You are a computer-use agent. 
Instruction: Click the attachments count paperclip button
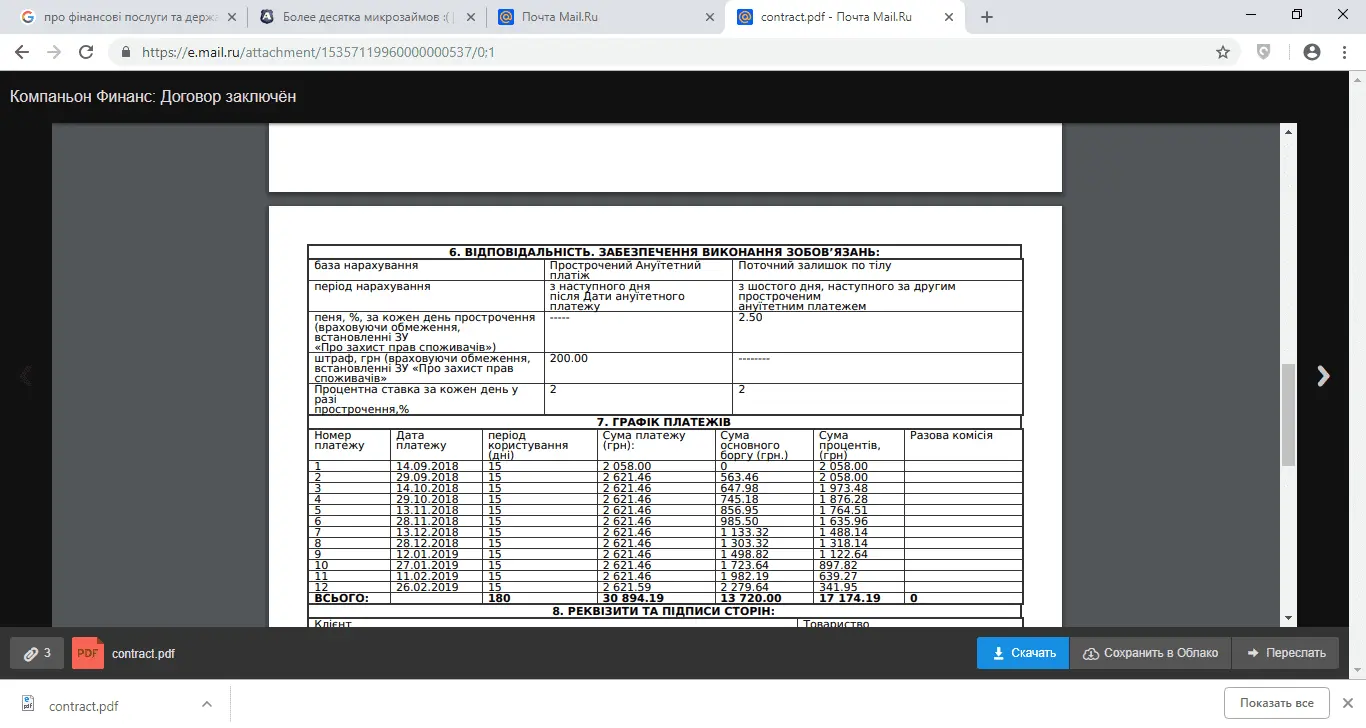pos(36,653)
